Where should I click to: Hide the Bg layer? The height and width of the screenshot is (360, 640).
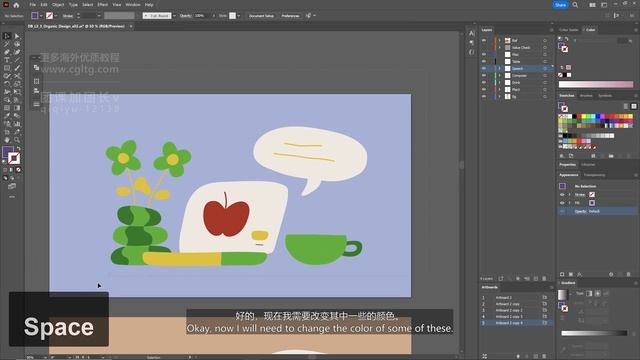(484, 96)
